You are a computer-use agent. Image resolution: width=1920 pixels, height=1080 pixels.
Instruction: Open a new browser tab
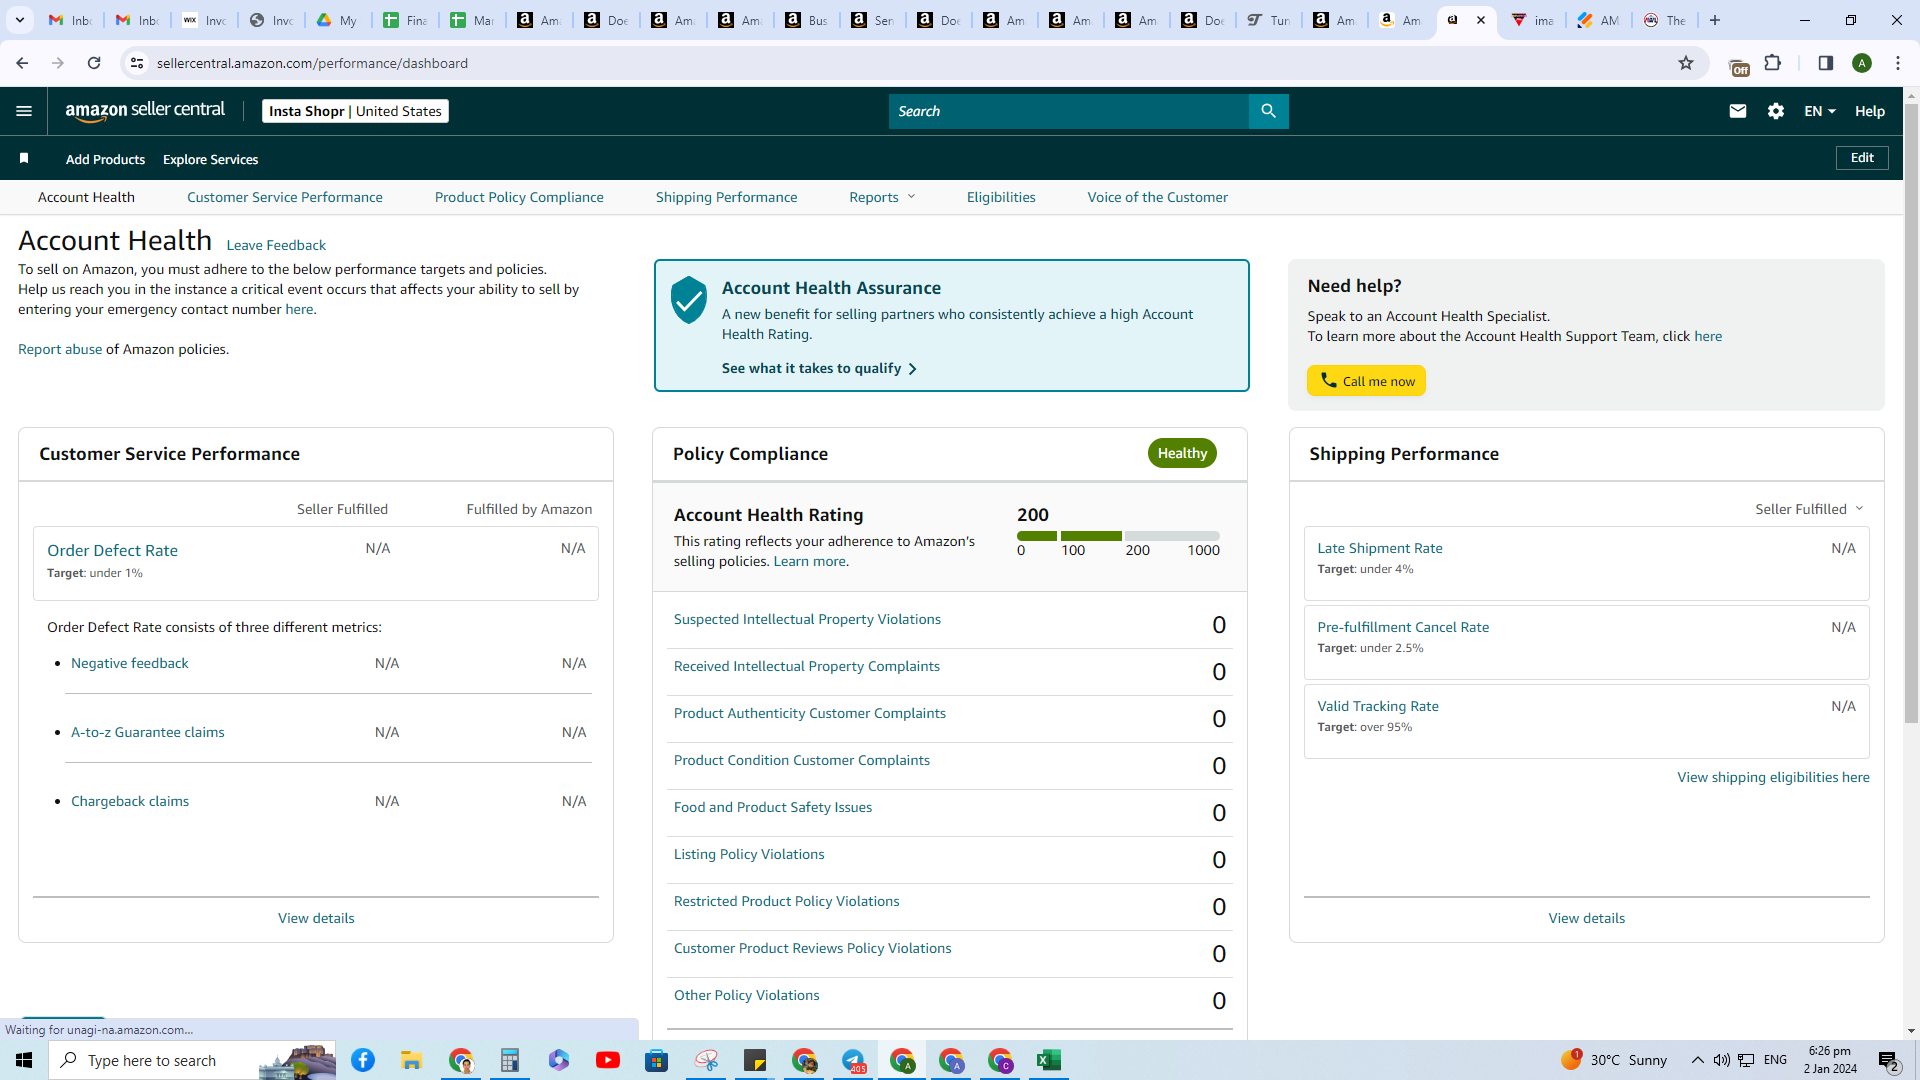pos(1715,20)
